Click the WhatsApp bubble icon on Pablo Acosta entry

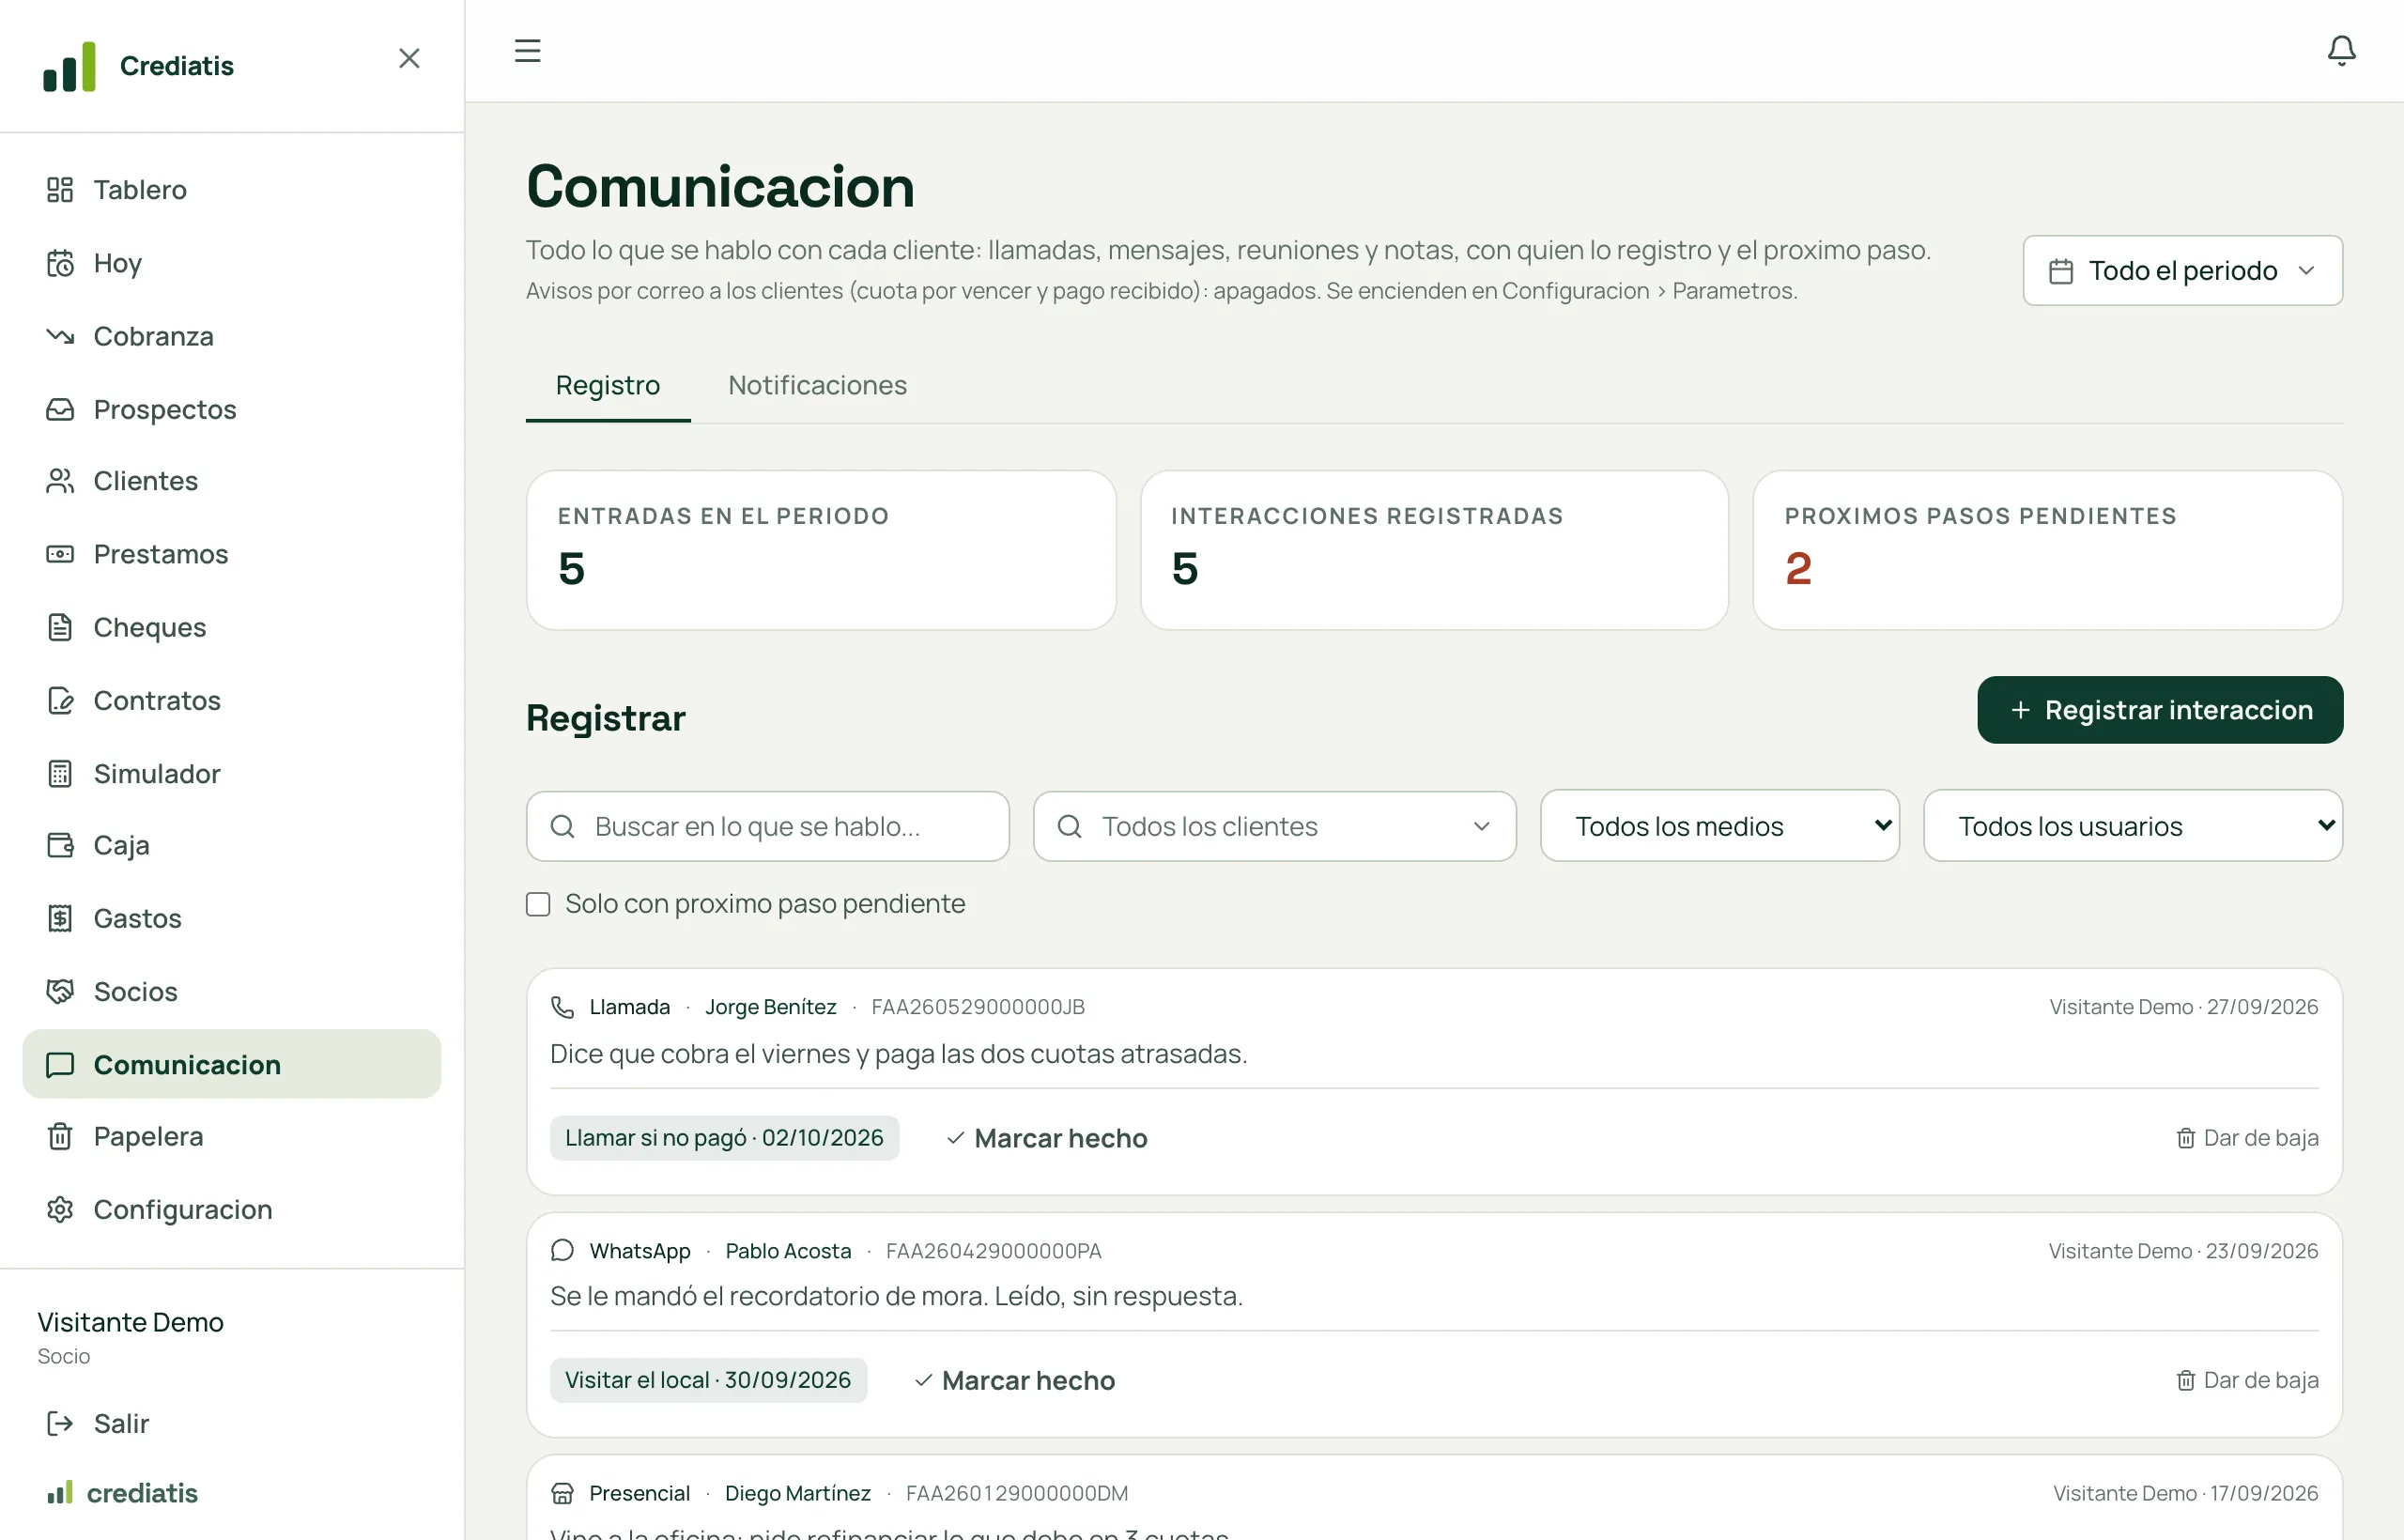coord(562,1250)
